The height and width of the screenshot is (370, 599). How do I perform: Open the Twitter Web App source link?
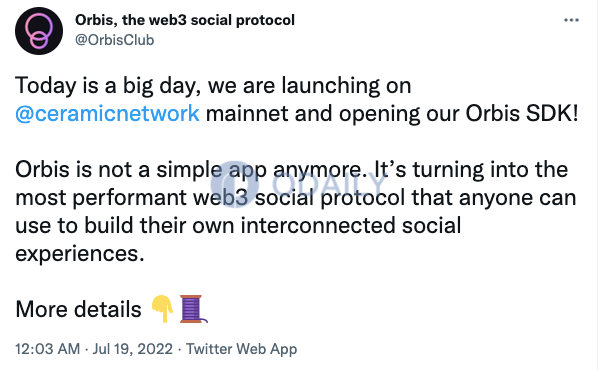(241, 349)
